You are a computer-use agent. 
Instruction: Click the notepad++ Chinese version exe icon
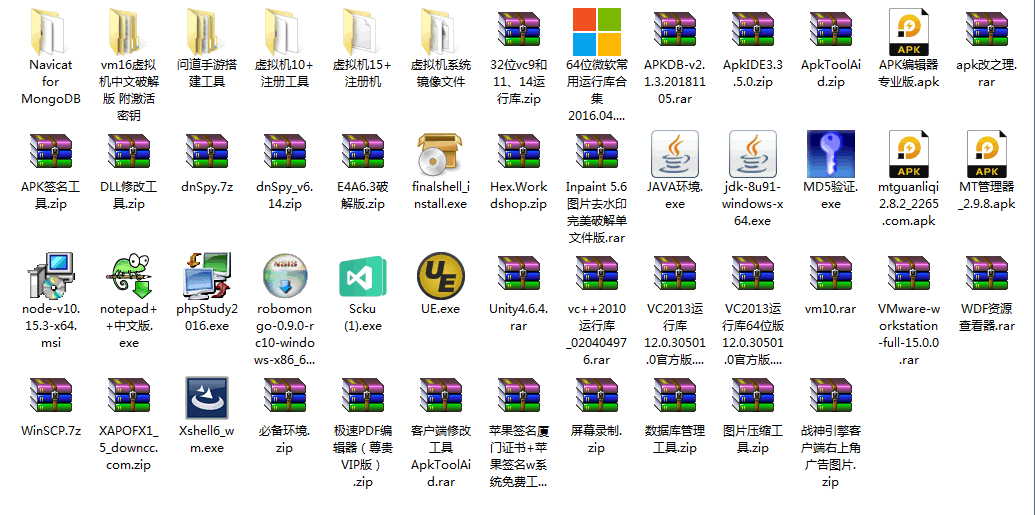pos(129,277)
